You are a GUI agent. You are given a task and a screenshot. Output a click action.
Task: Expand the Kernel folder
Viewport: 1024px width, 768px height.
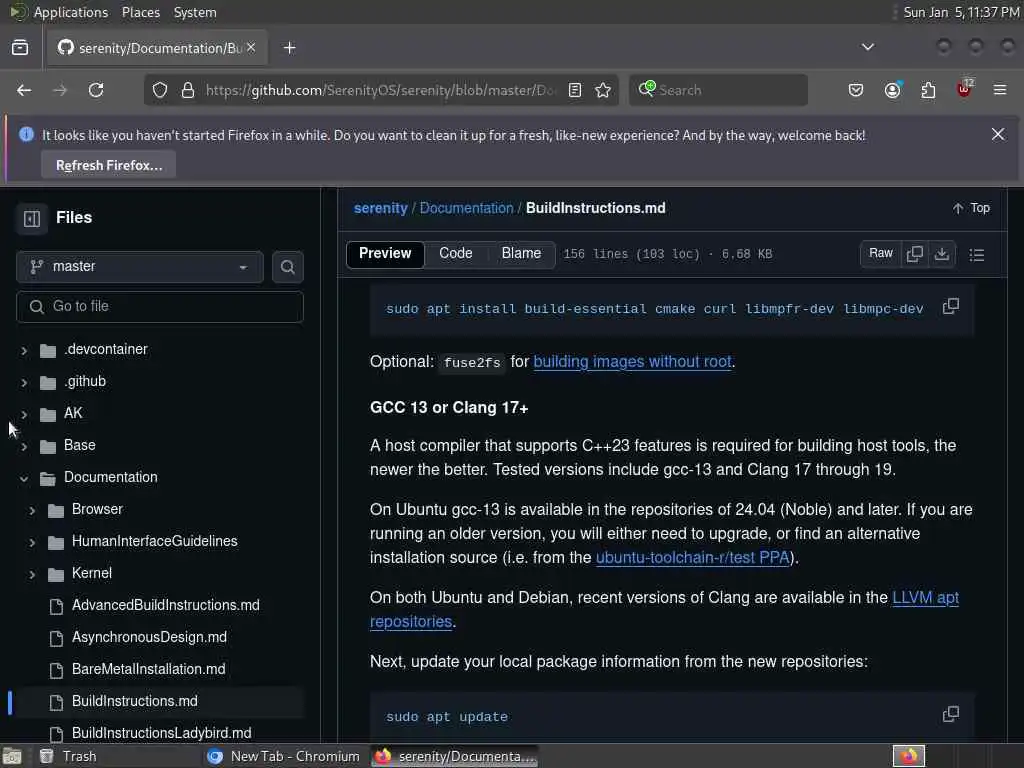[x=32, y=575]
